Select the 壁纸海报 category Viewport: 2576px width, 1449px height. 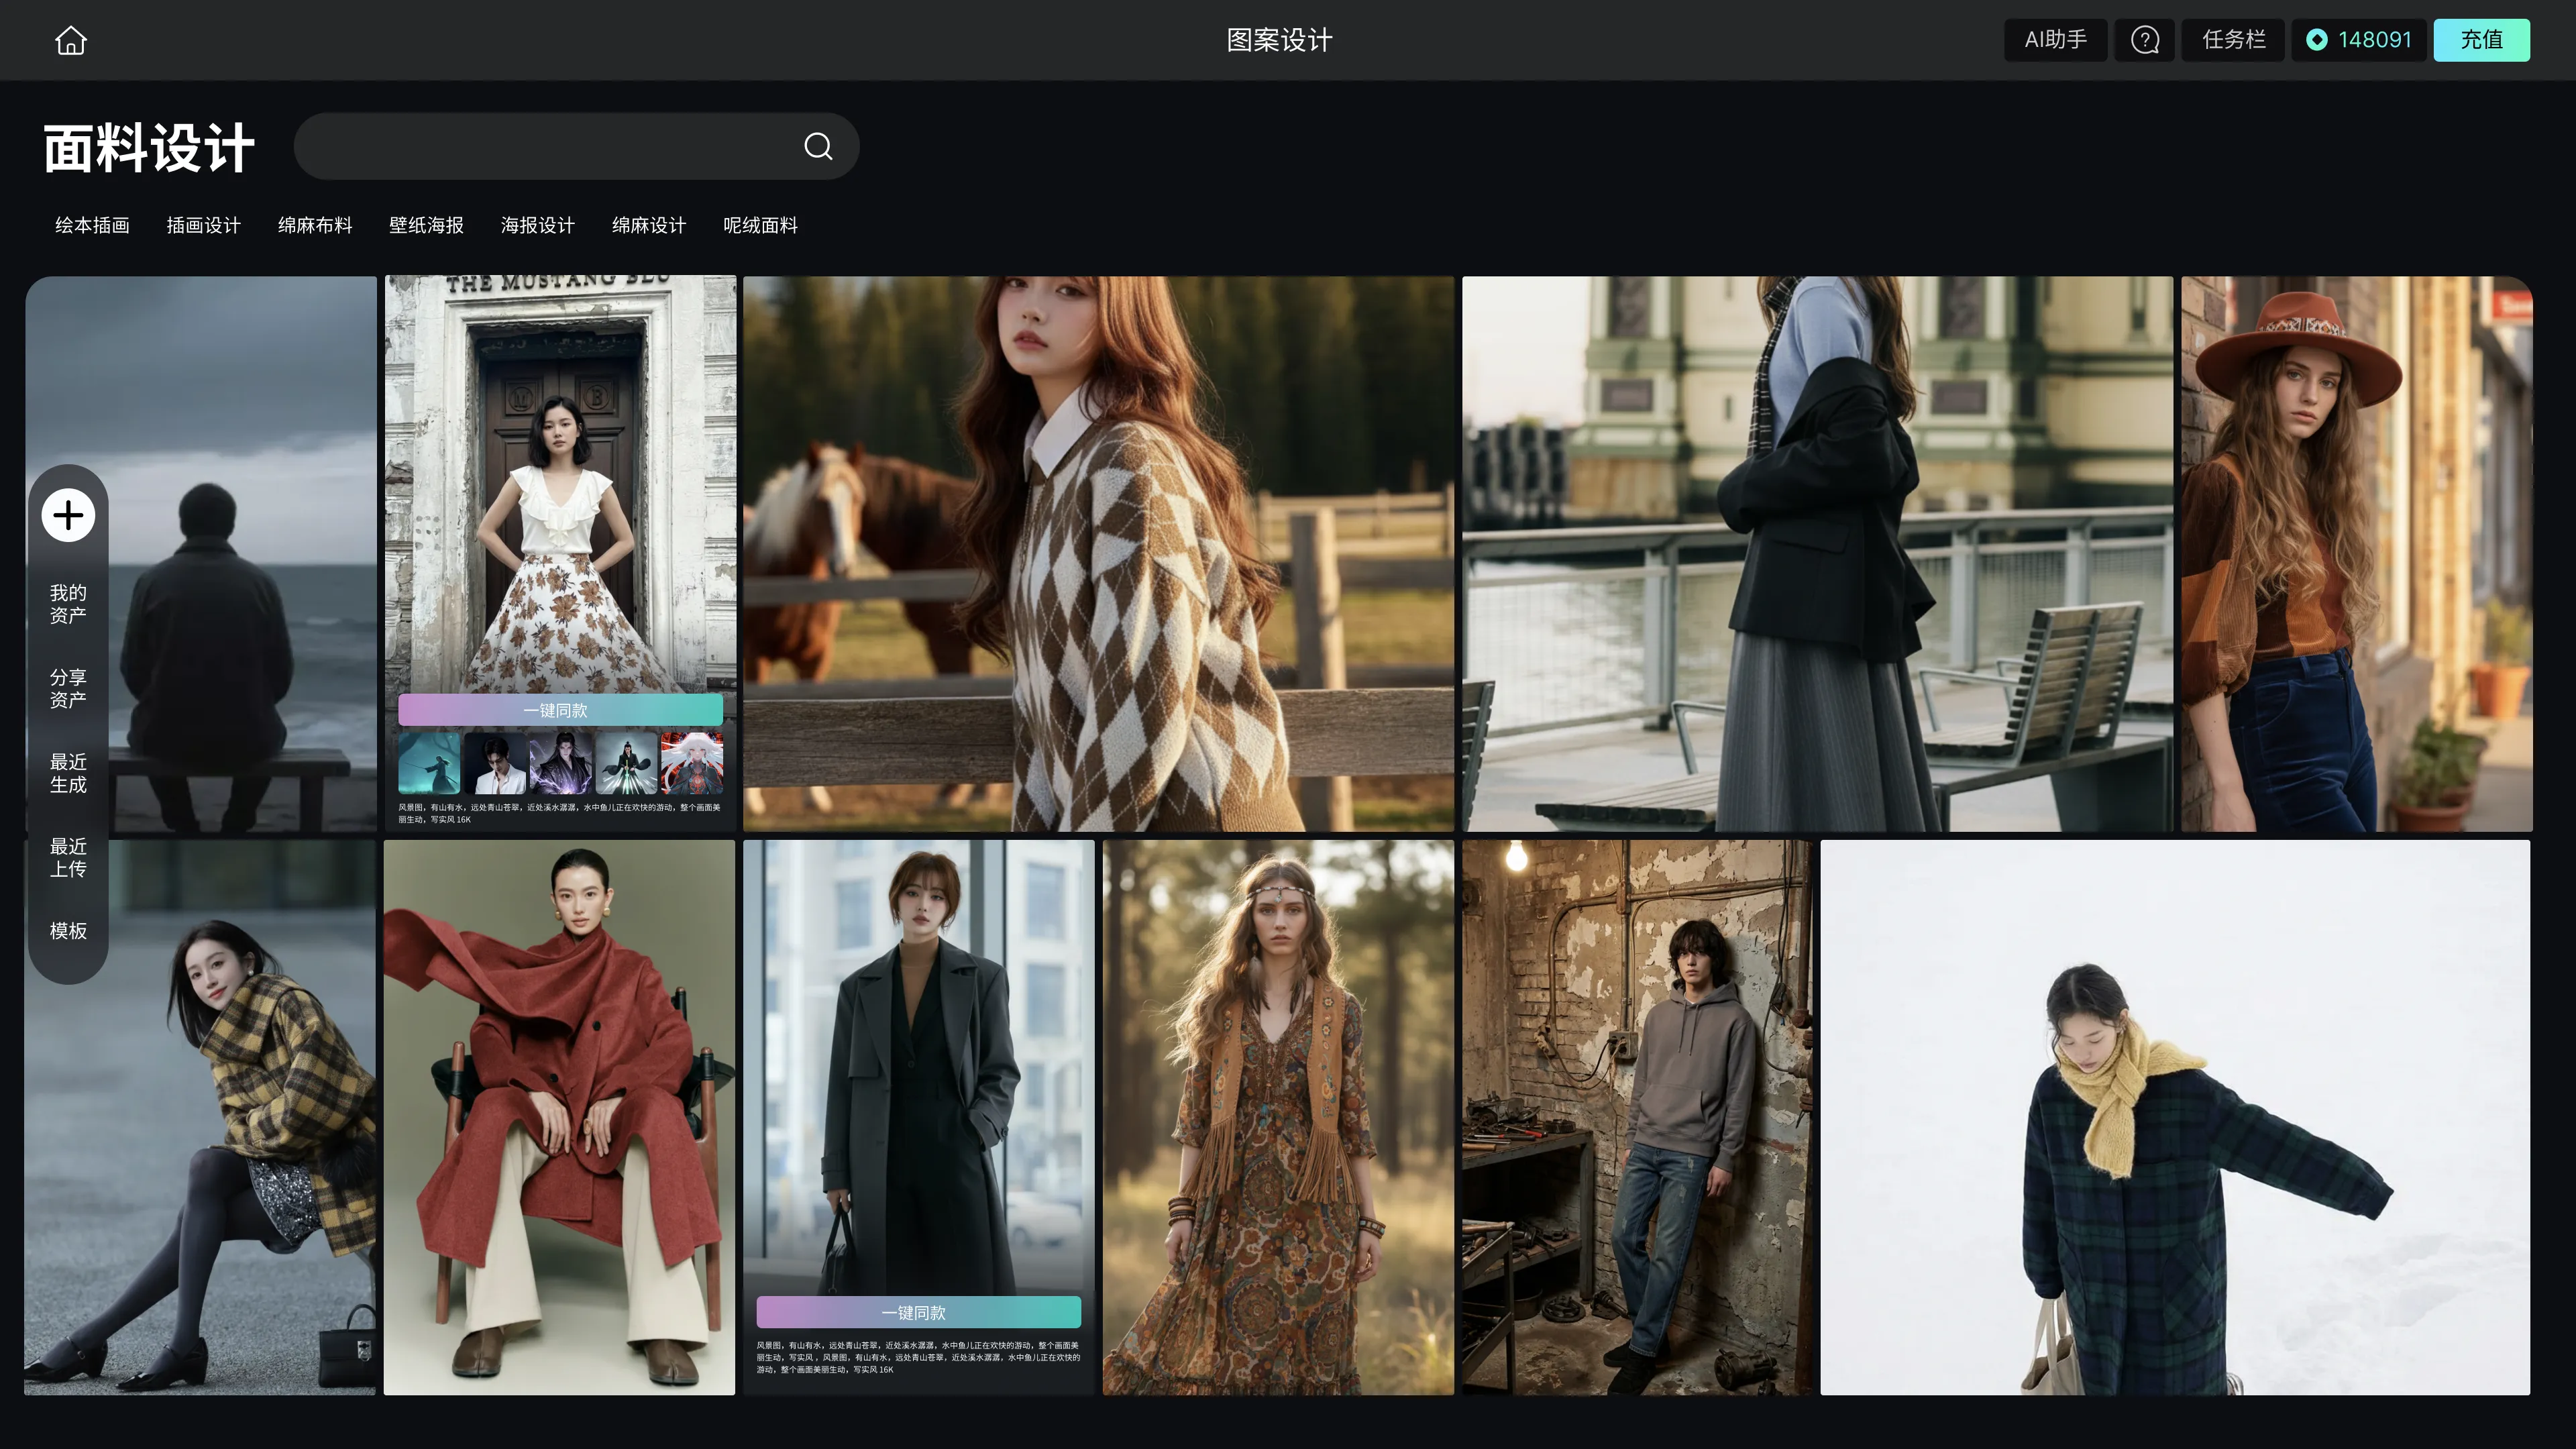(x=426, y=225)
